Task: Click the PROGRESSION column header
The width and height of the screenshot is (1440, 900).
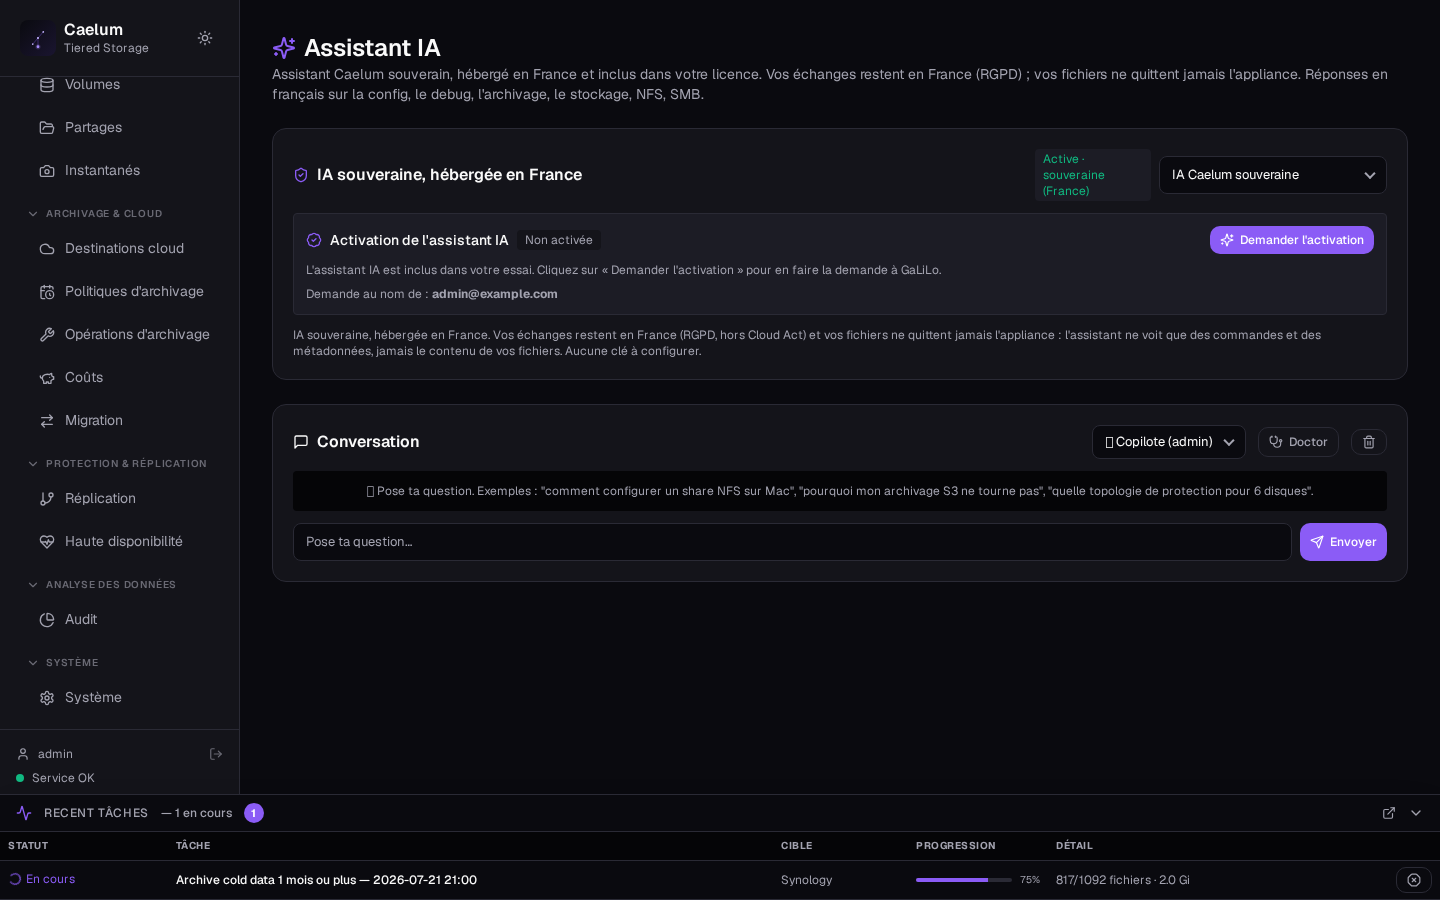Action: 956,846
